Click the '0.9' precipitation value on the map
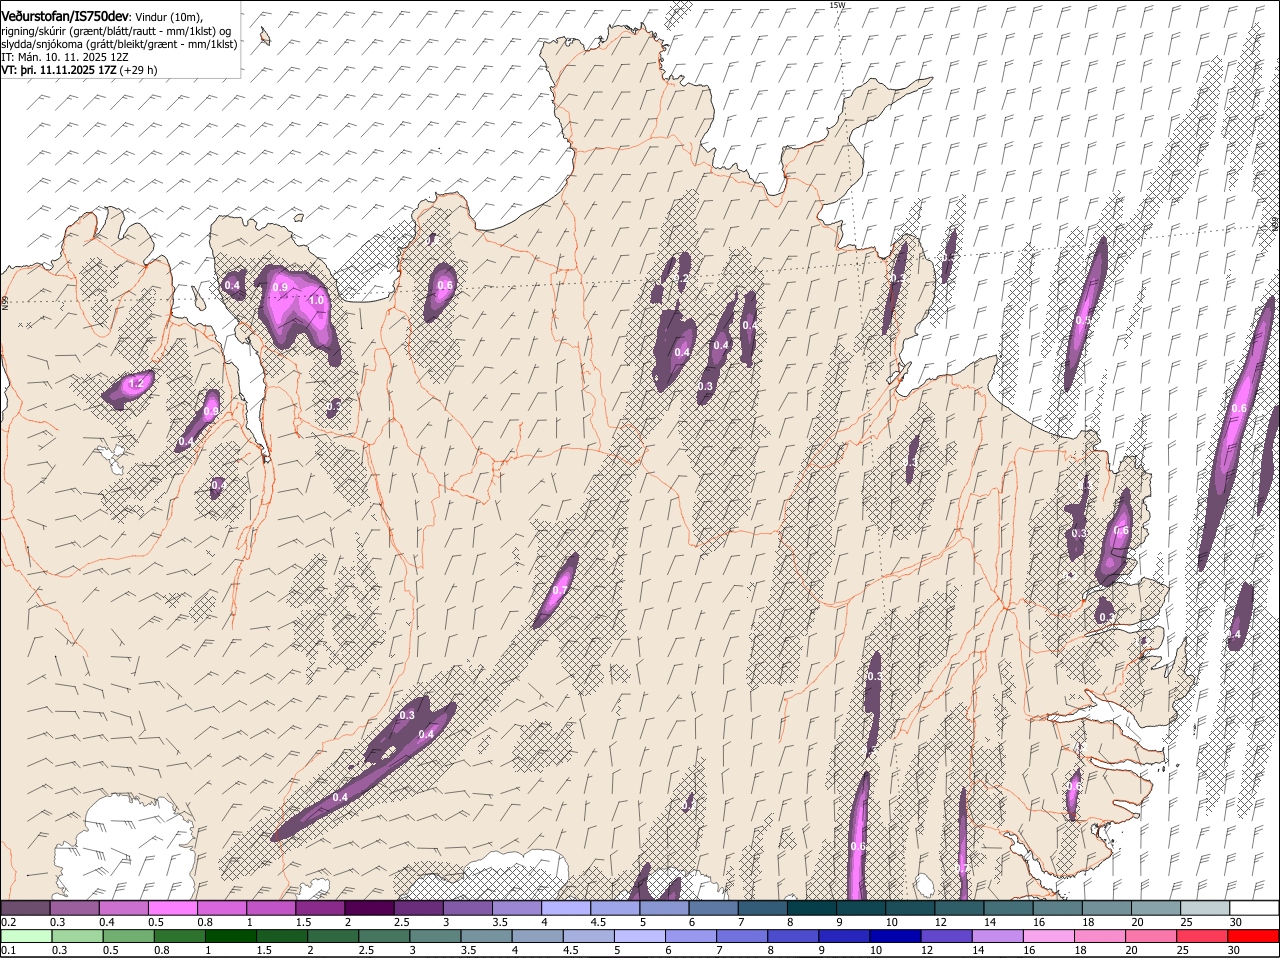This screenshot has width=1280, height=958. pyautogui.click(x=281, y=287)
